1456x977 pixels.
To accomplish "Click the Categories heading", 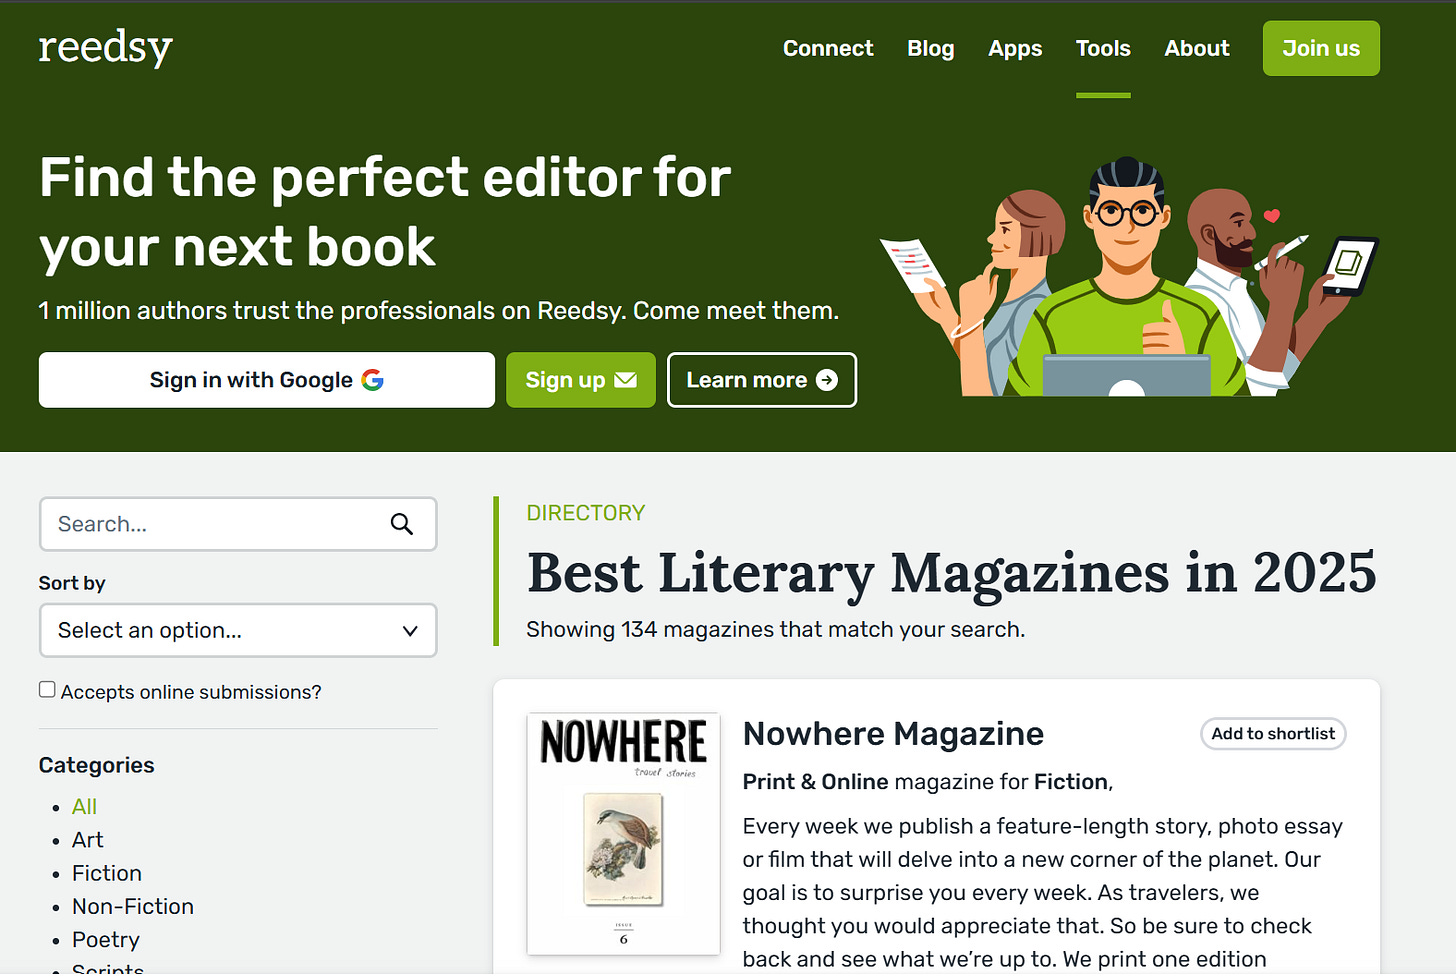I will pyautogui.click(x=97, y=765).
